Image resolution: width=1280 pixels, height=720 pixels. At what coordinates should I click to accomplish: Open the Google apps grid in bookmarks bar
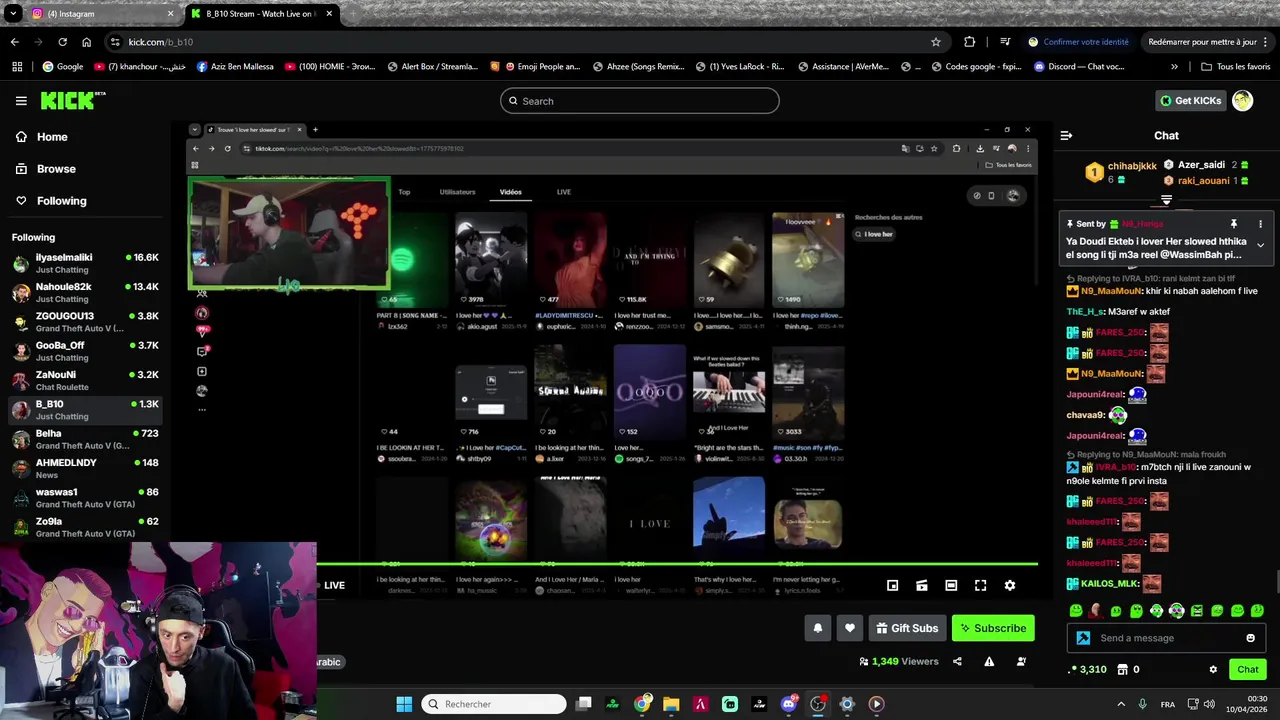click(17, 67)
